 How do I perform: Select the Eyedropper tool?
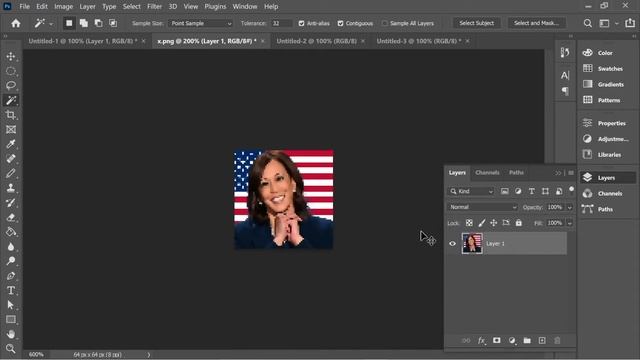coord(11,144)
